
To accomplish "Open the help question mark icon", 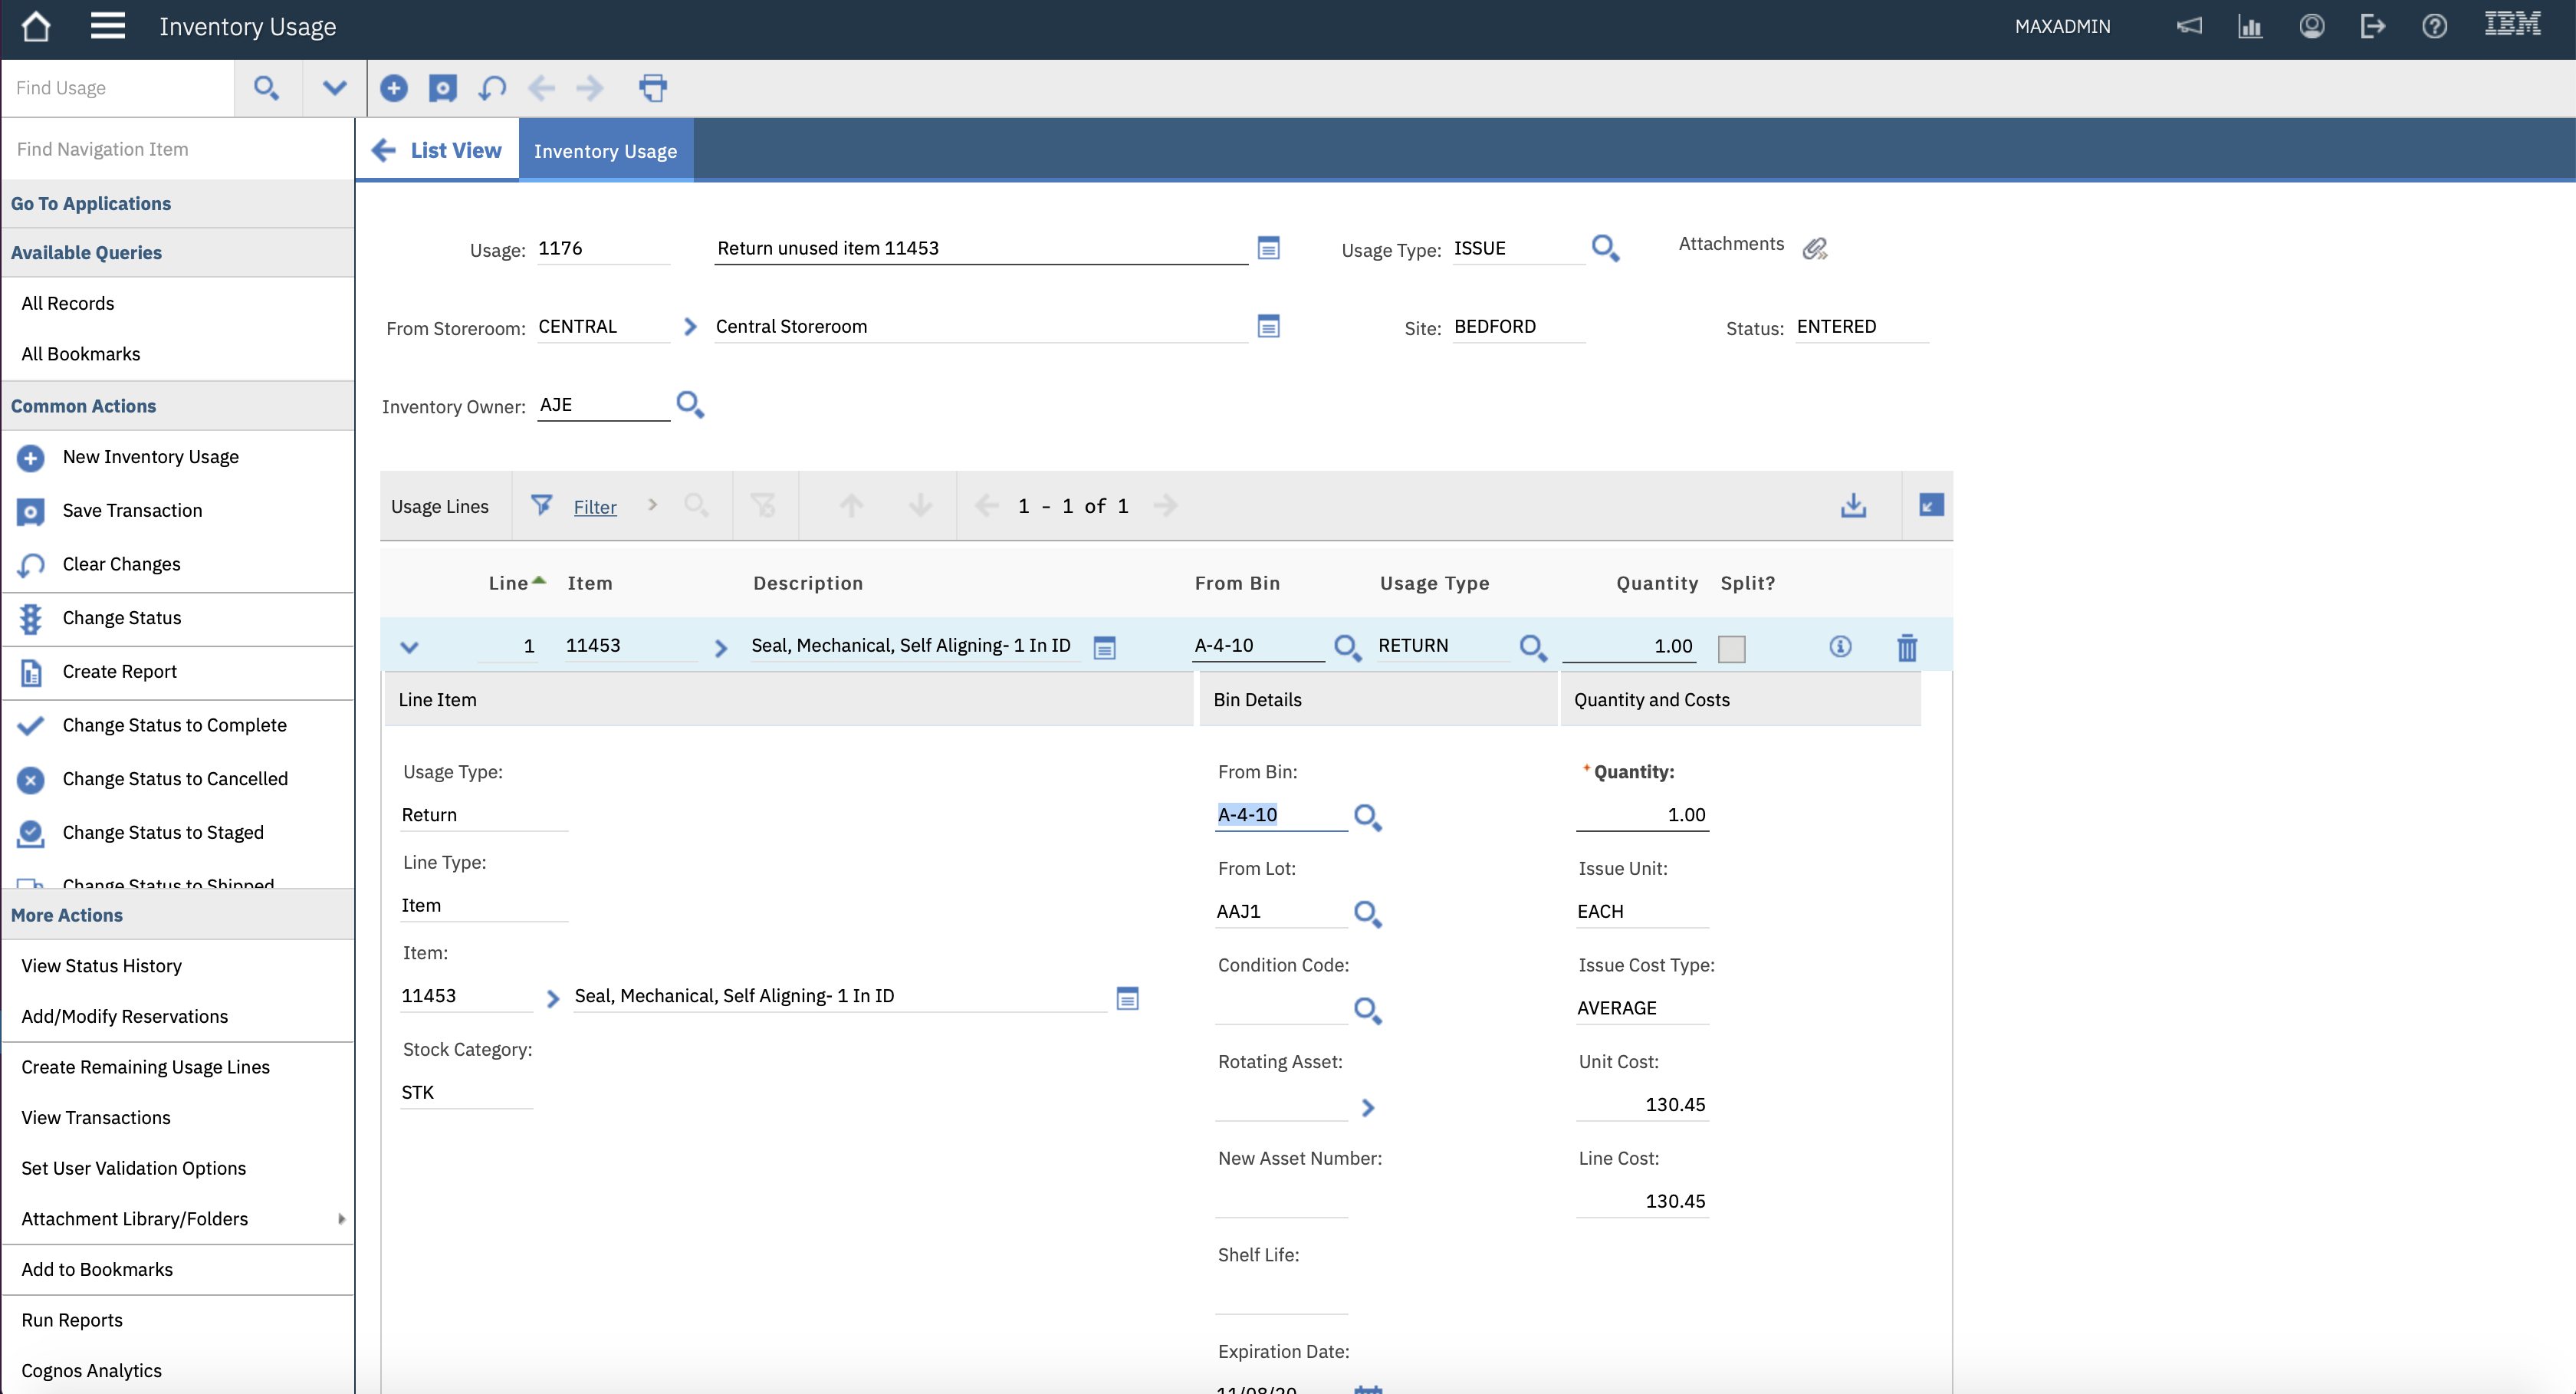I will (x=2434, y=26).
